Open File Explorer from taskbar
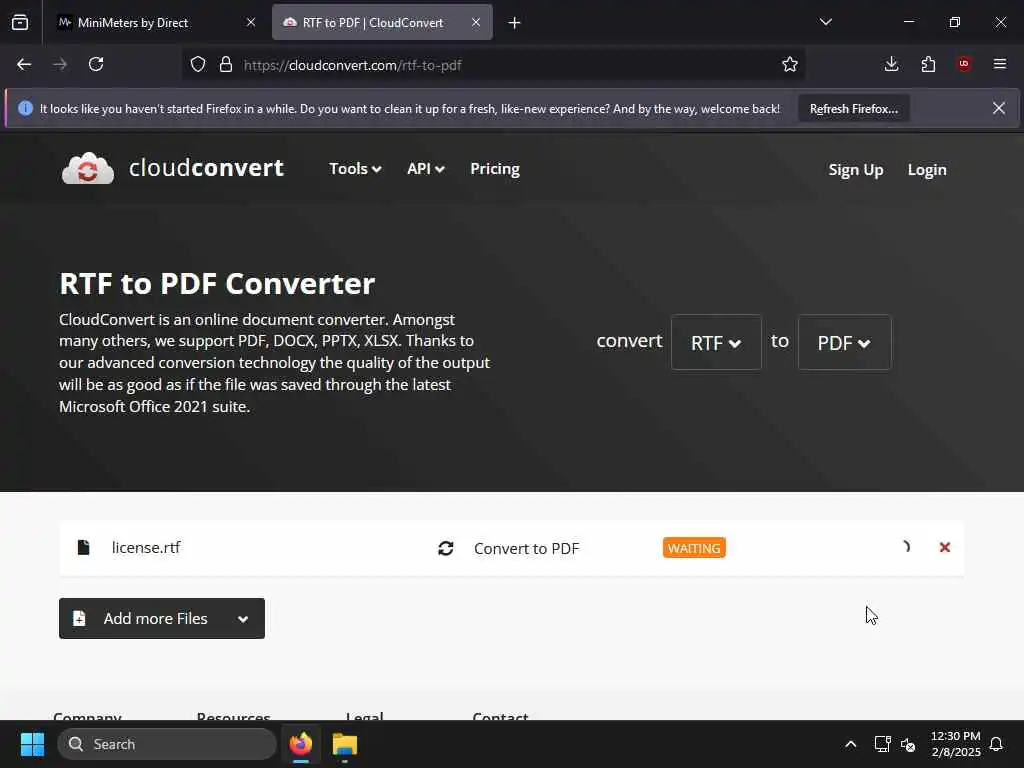Image resolution: width=1024 pixels, height=768 pixels. point(345,744)
